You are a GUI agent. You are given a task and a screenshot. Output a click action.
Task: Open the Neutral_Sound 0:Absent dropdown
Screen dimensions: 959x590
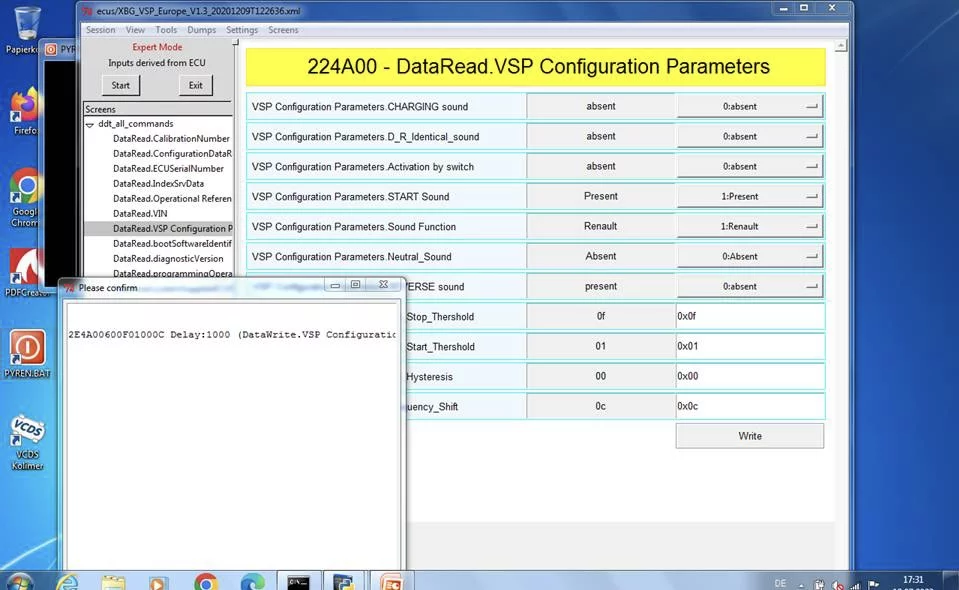tap(750, 256)
